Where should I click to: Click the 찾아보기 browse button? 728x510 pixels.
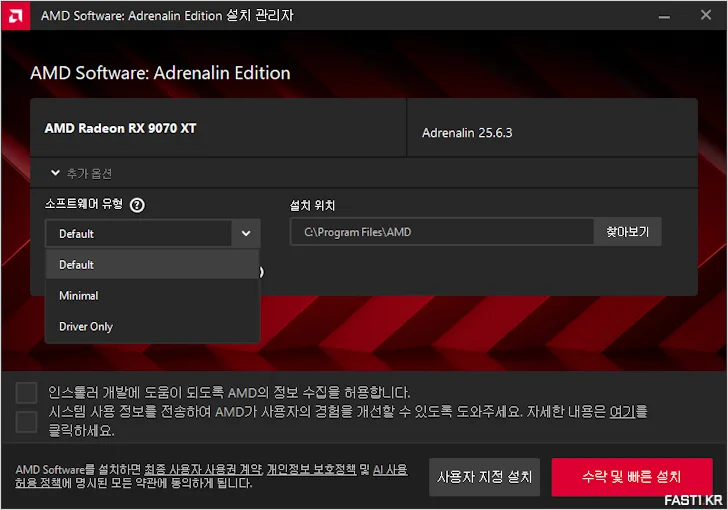tap(627, 231)
